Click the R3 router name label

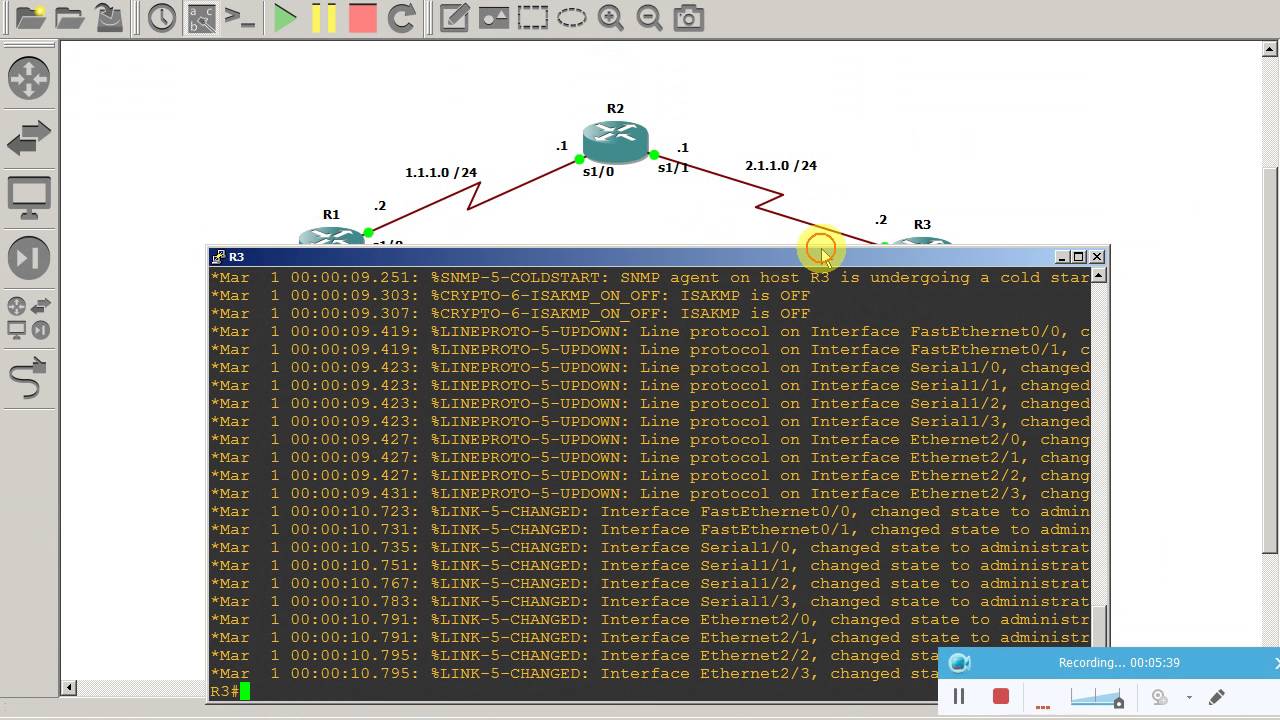922,224
